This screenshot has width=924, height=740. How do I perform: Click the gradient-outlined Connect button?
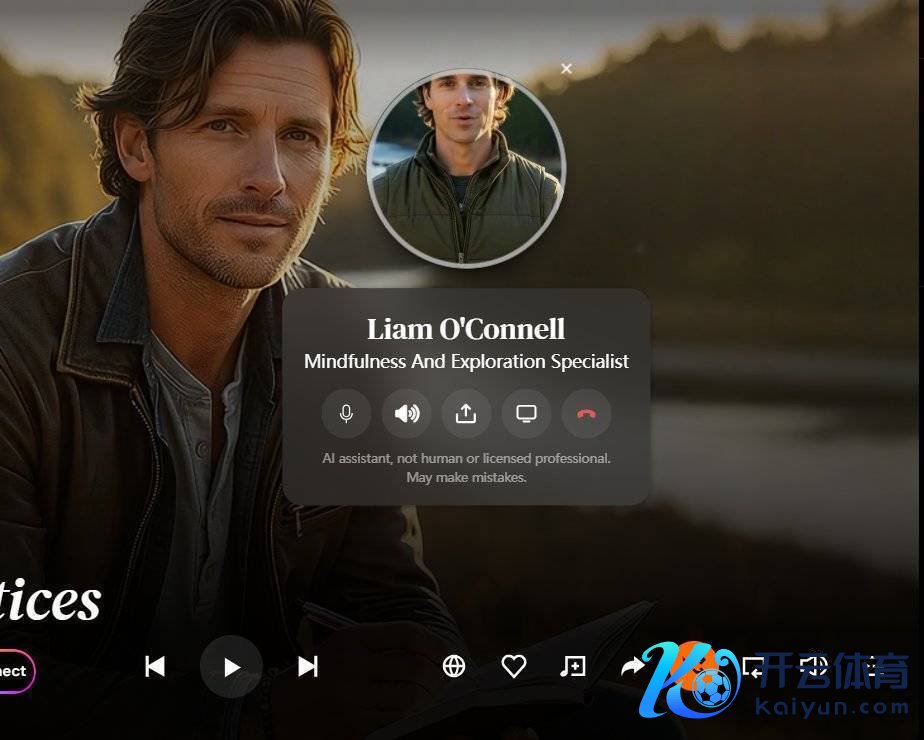coord(15,672)
